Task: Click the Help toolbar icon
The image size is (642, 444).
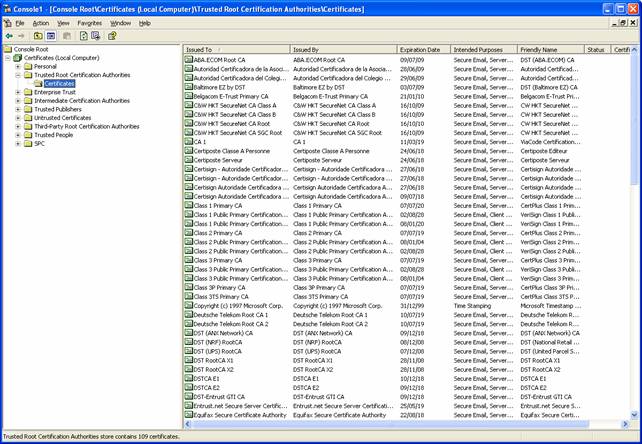Action: pyautogui.click(x=112, y=36)
